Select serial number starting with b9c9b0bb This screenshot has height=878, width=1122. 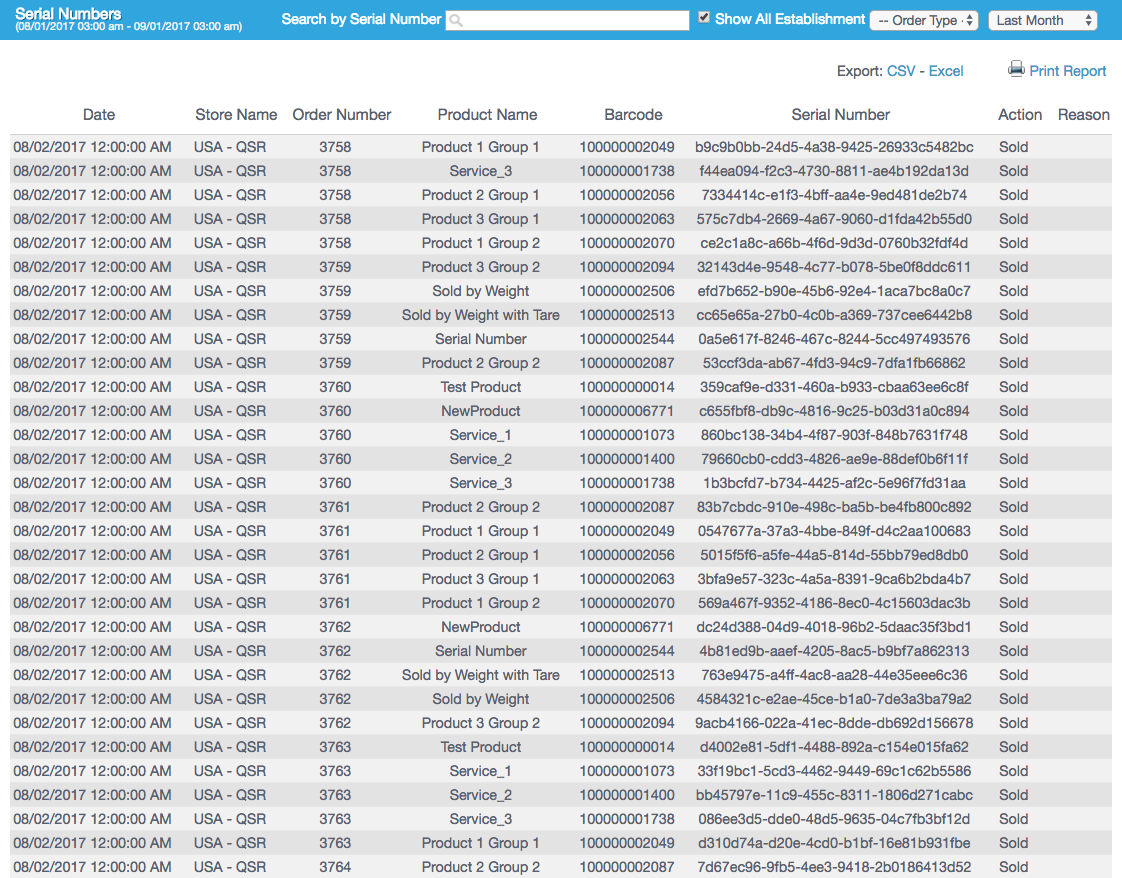pos(834,147)
